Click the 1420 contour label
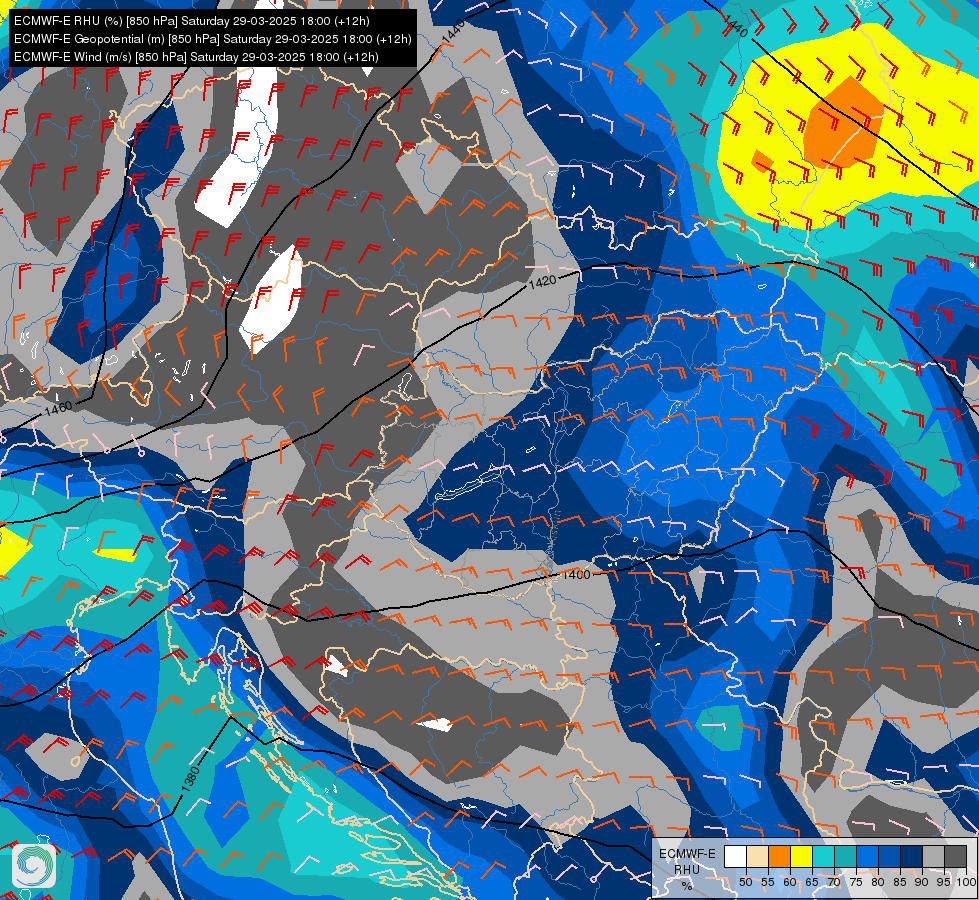Screen dimensions: 979x900 coord(542,282)
